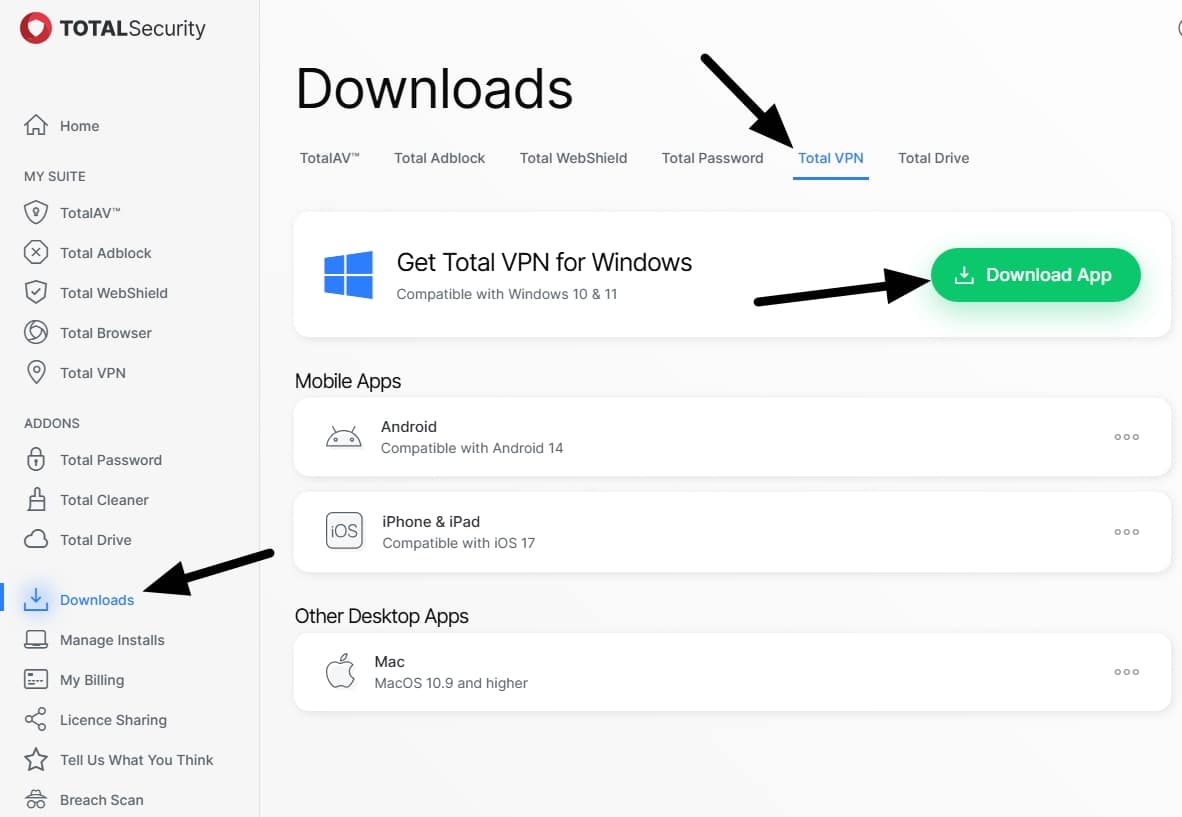The image size is (1182, 817).
Task: Open TotalAV from My Suite
Action: click(90, 213)
